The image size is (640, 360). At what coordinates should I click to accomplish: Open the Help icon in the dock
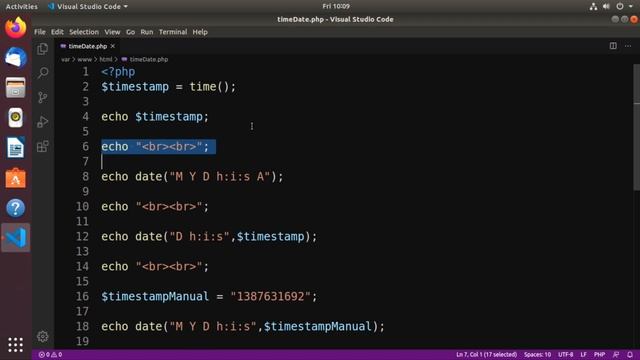coord(16,208)
